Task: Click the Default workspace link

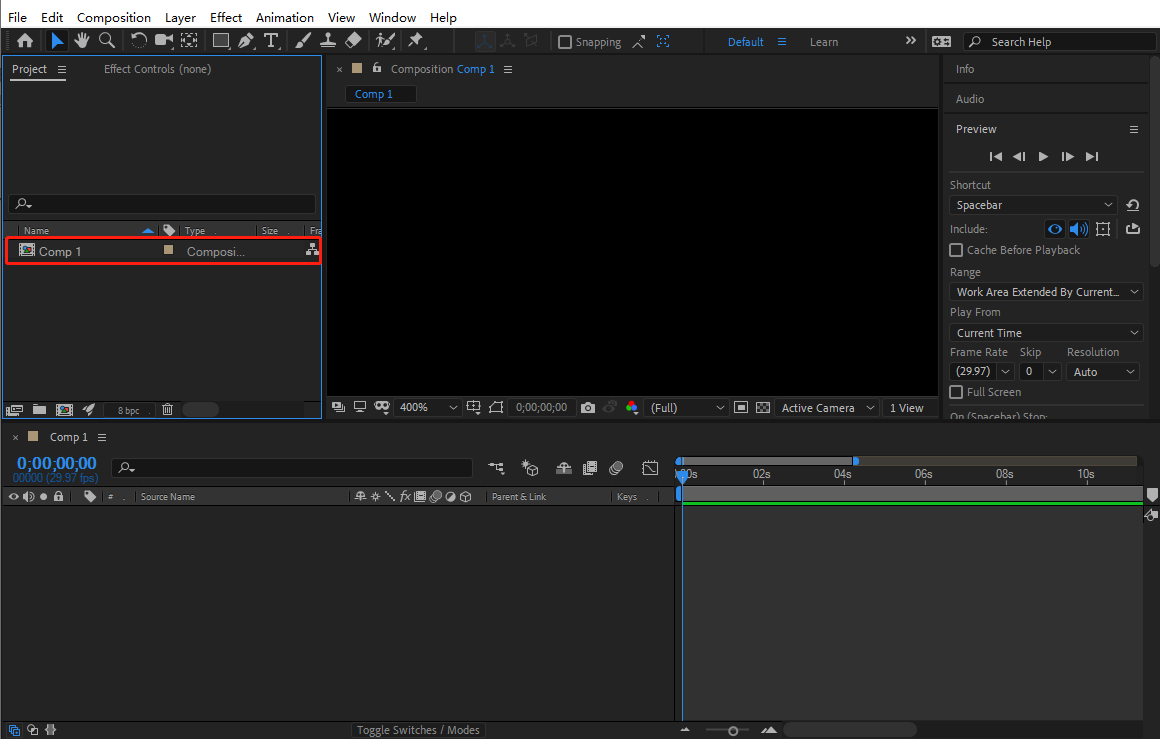Action: click(745, 42)
